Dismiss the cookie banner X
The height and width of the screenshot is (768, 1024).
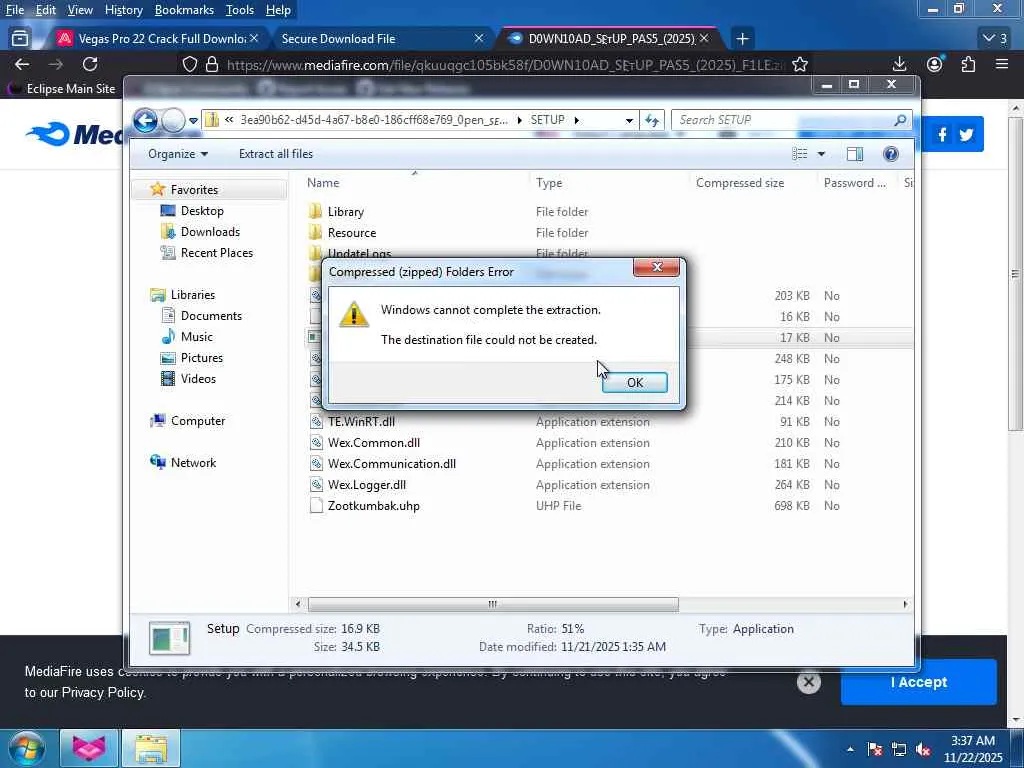coord(808,682)
